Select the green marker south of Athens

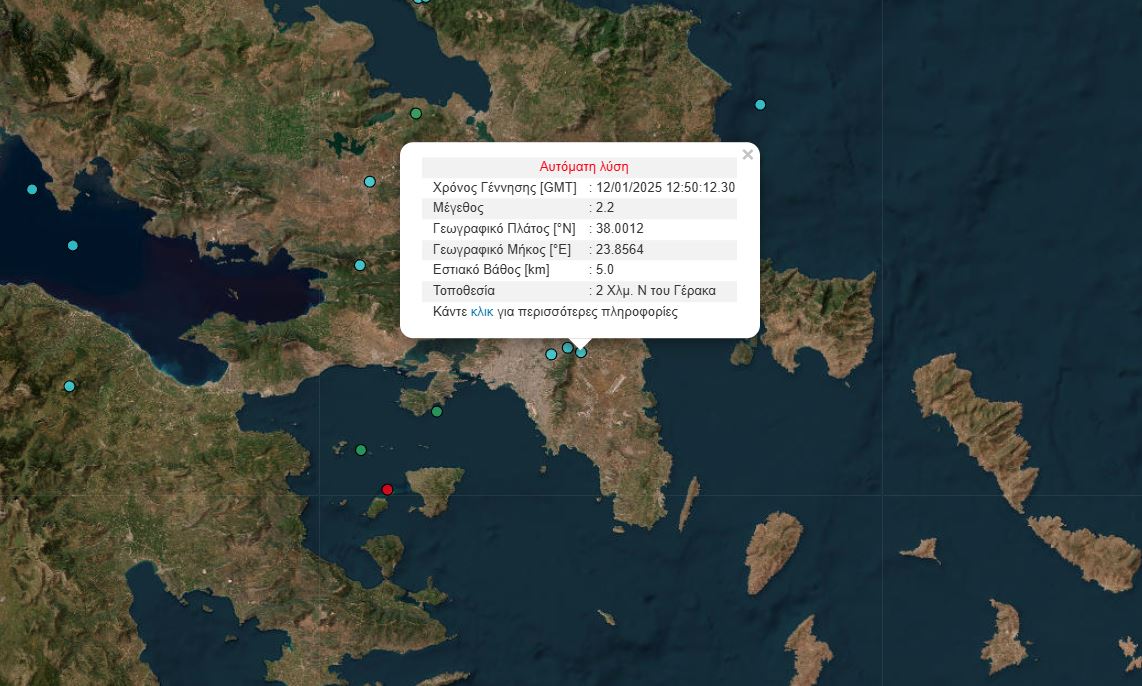click(x=436, y=411)
